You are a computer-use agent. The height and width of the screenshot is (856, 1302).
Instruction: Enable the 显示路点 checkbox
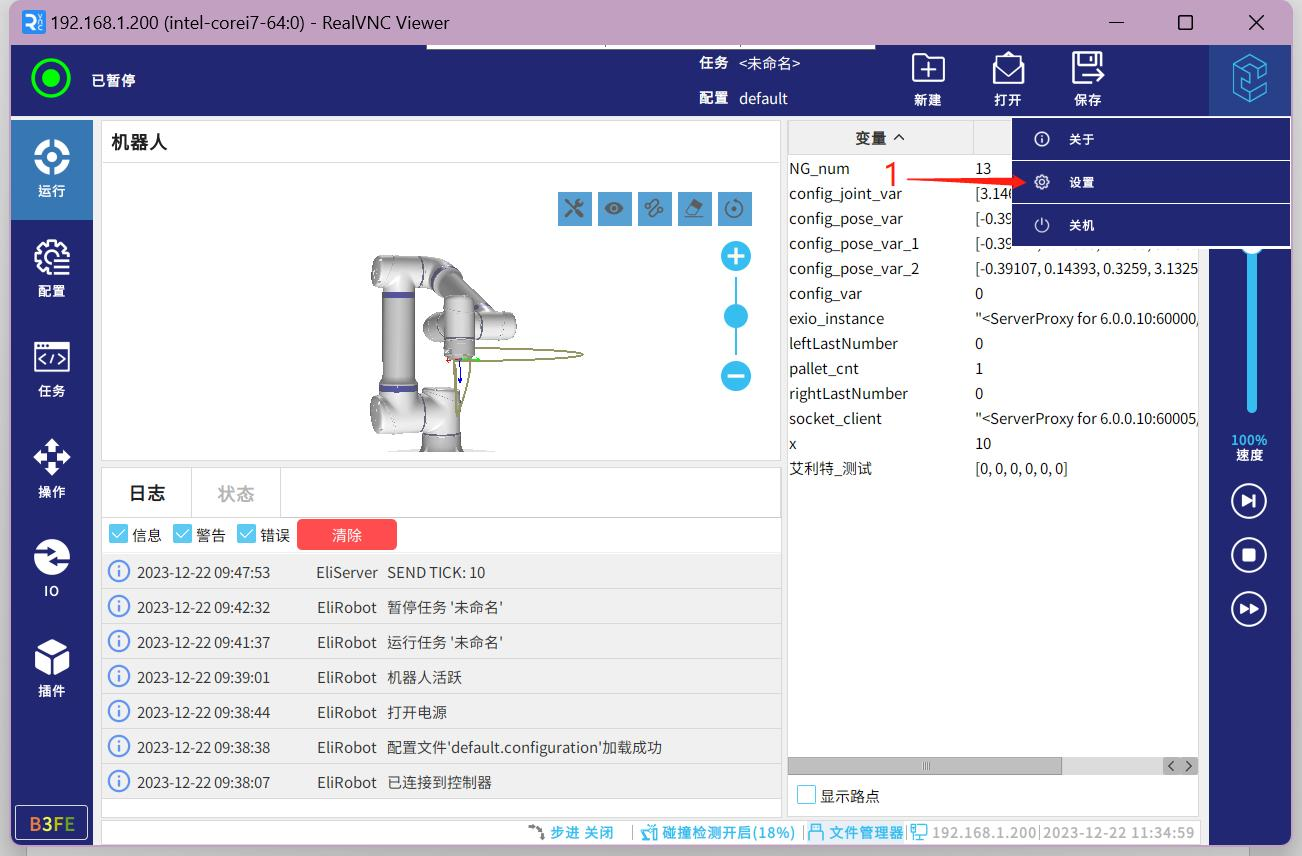pos(806,795)
